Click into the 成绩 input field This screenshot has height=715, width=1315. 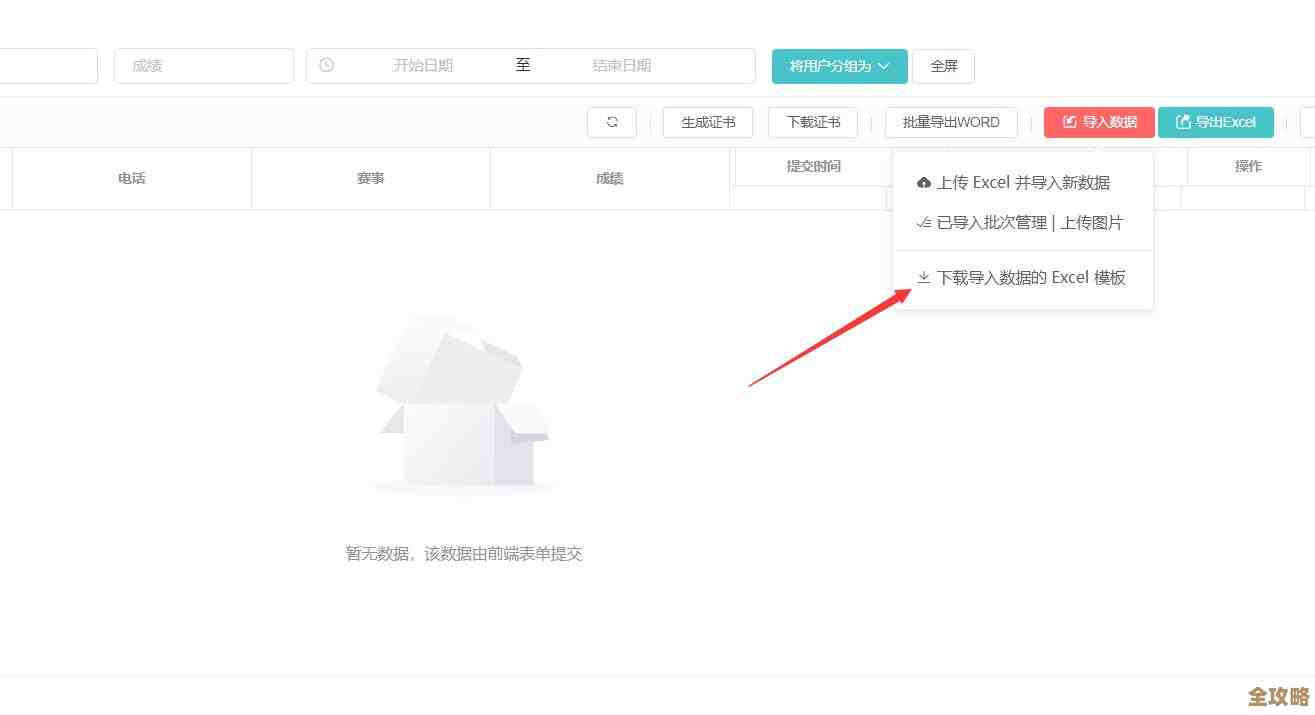point(204,64)
